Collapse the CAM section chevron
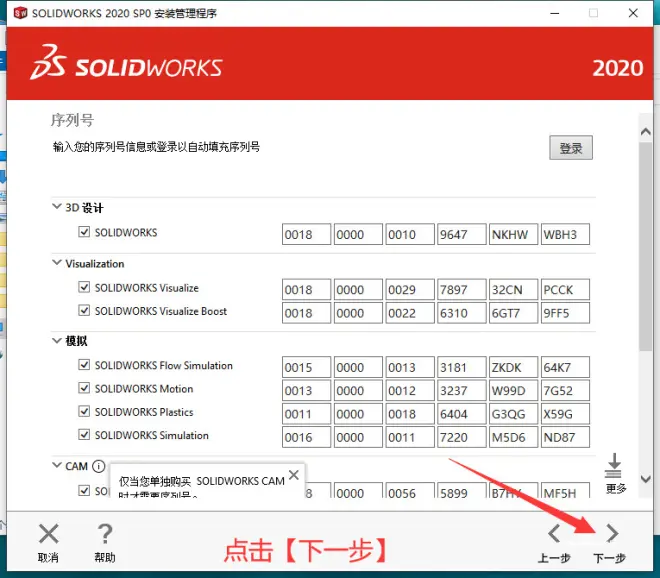Image resolution: width=660 pixels, height=578 pixels. tap(57, 465)
